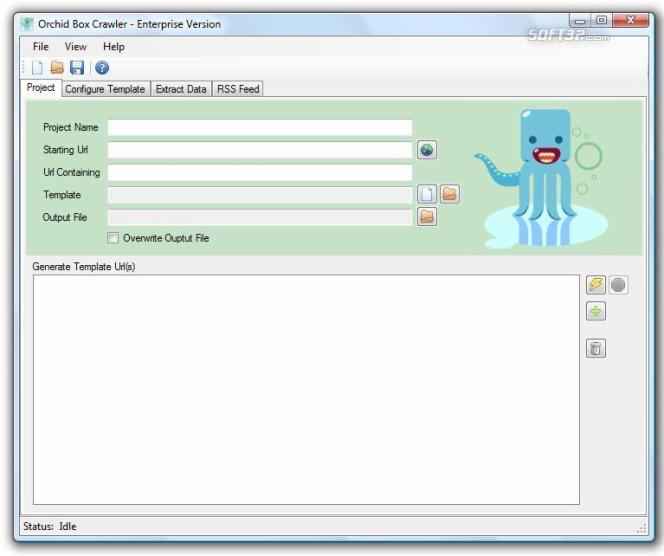Switch to the RSS Feed tab

click(238, 89)
